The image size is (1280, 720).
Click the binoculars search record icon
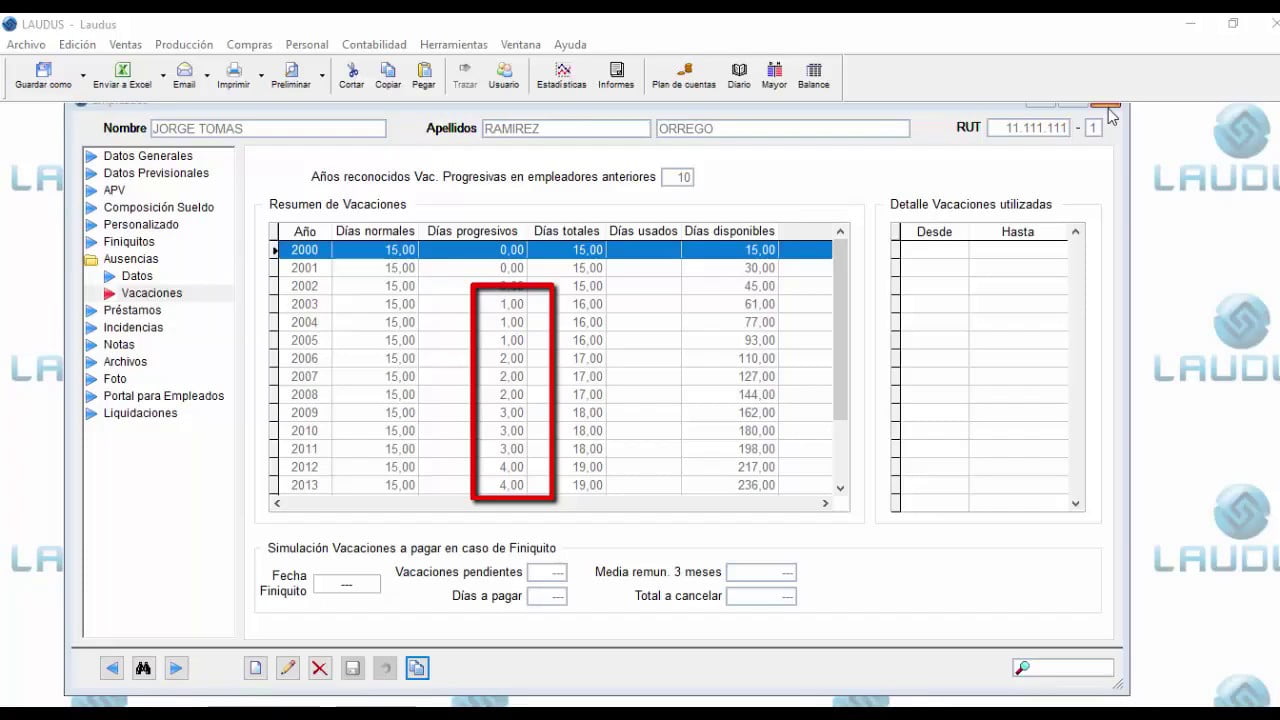point(143,668)
